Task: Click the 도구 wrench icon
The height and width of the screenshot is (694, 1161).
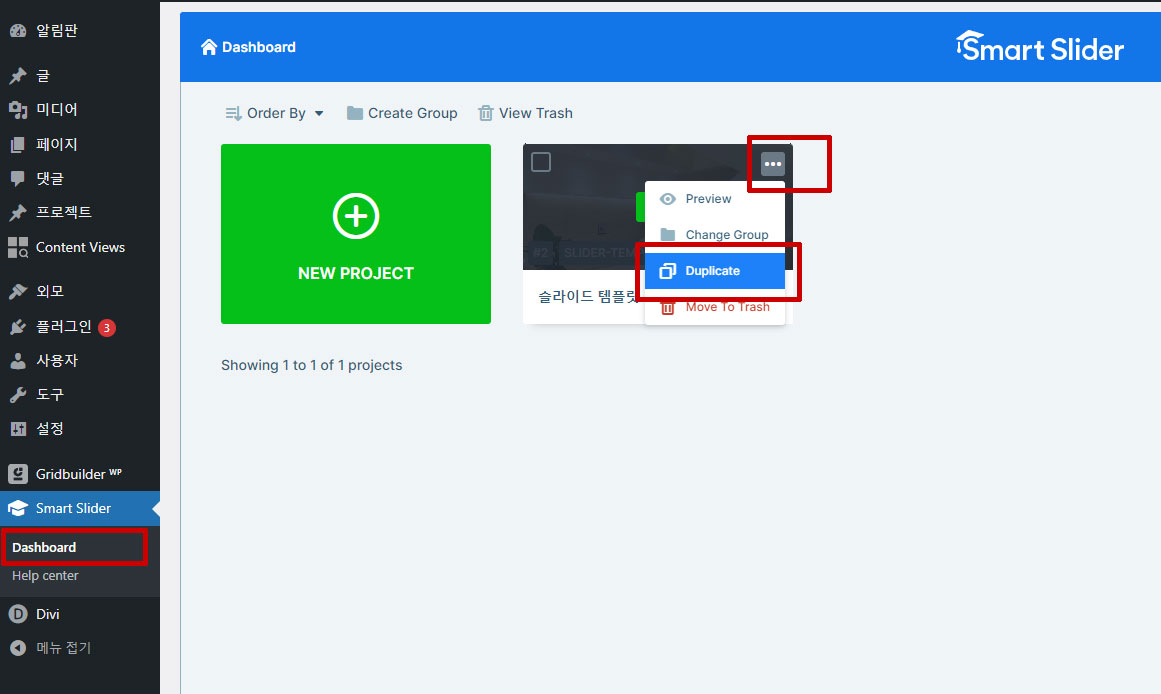Action: [18, 395]
